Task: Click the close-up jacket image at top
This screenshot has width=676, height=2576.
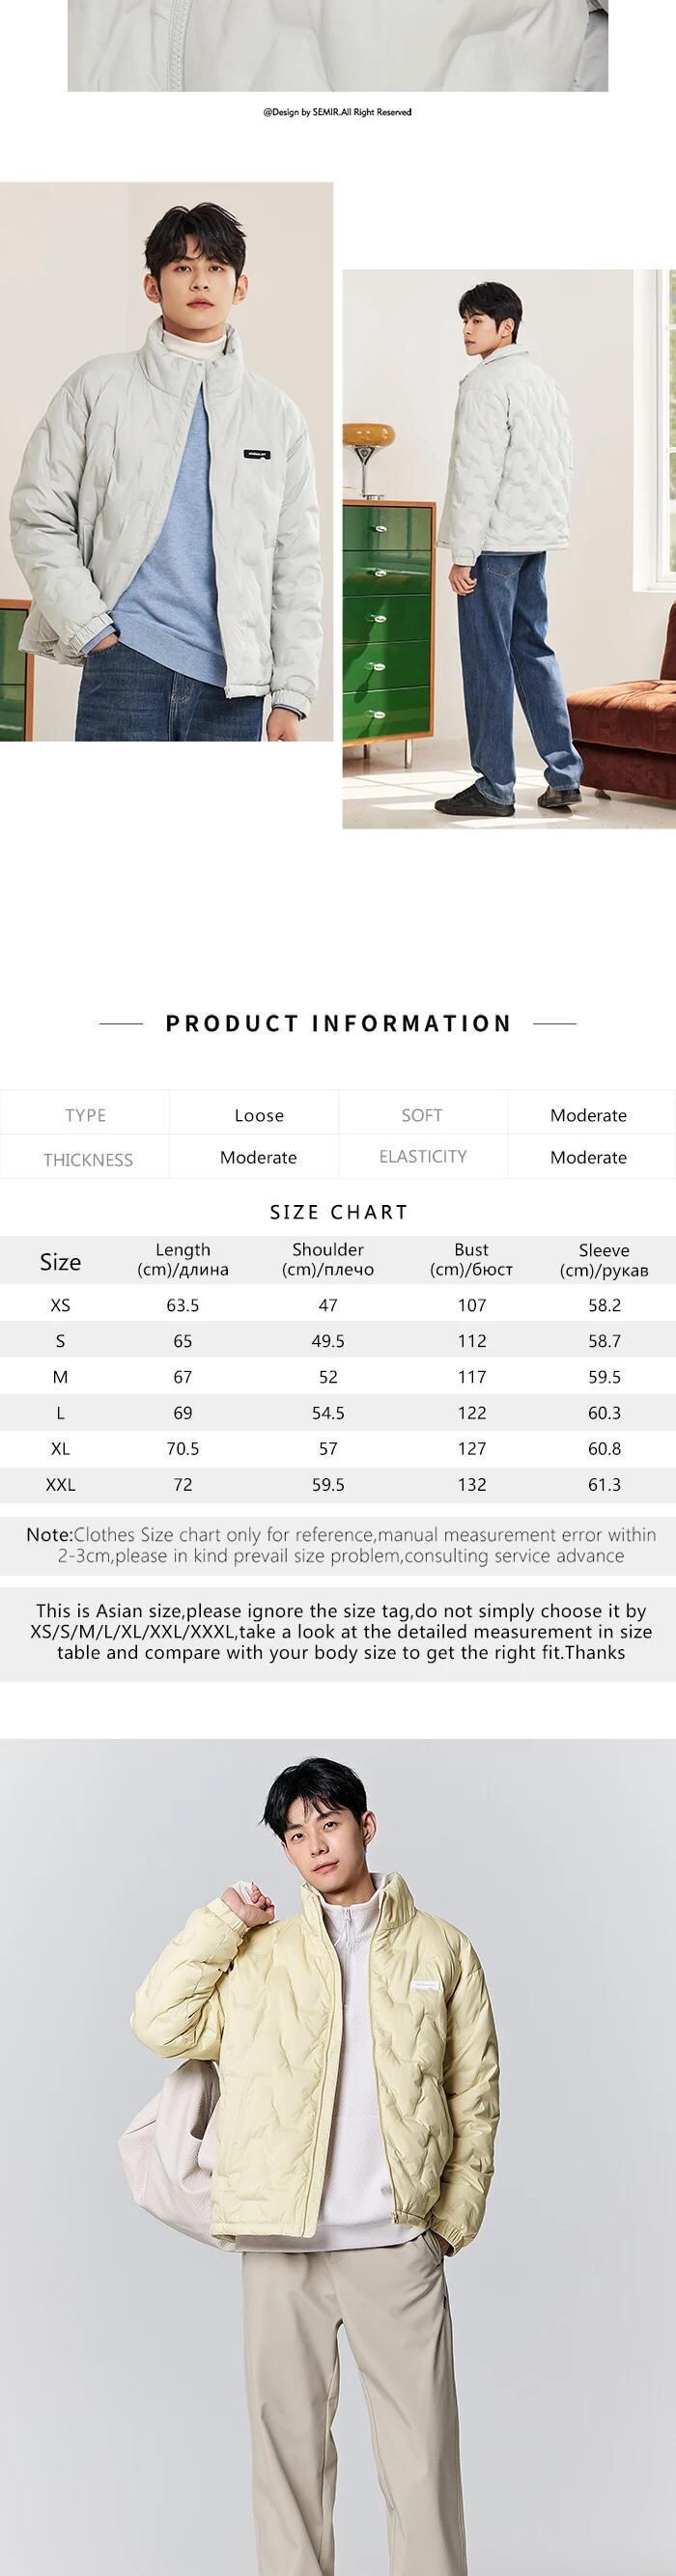Action: coord(338,45)
